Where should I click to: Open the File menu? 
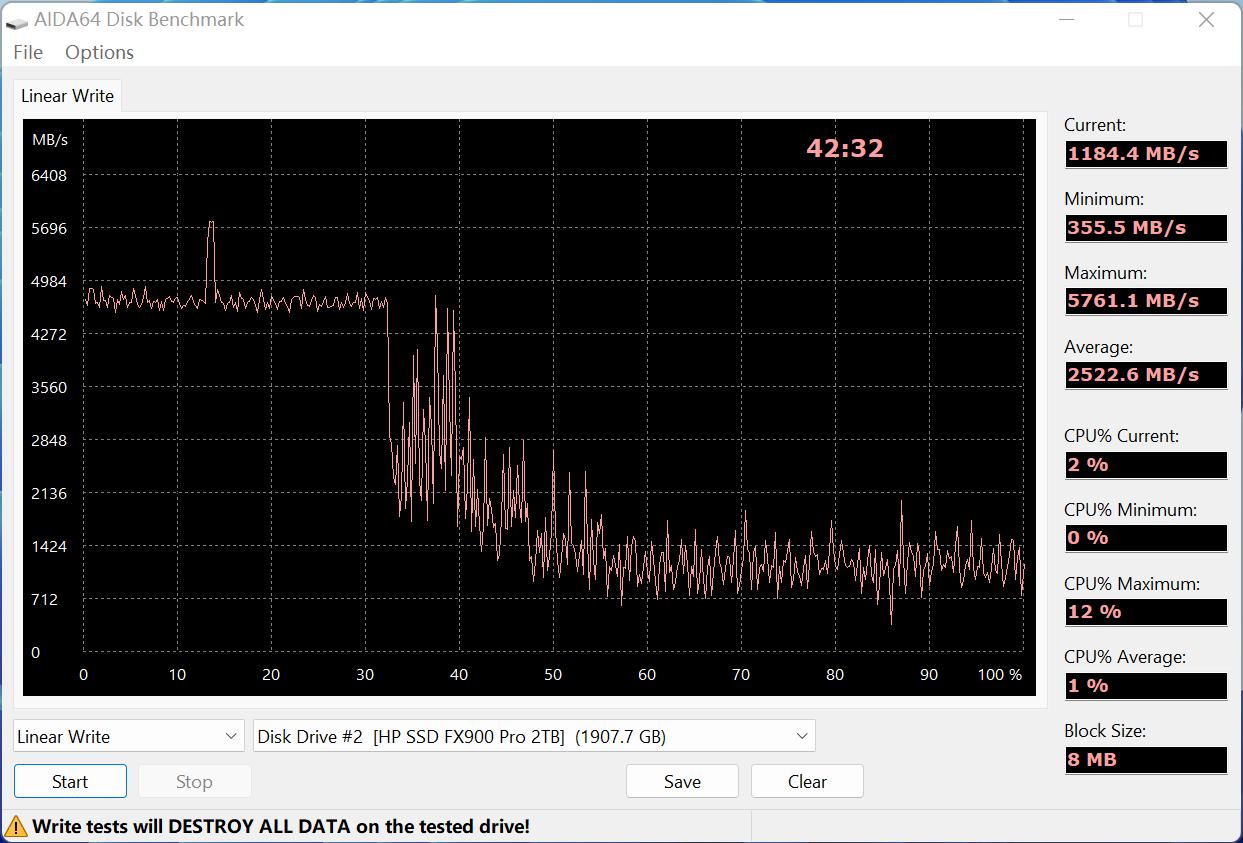(28, 52)
